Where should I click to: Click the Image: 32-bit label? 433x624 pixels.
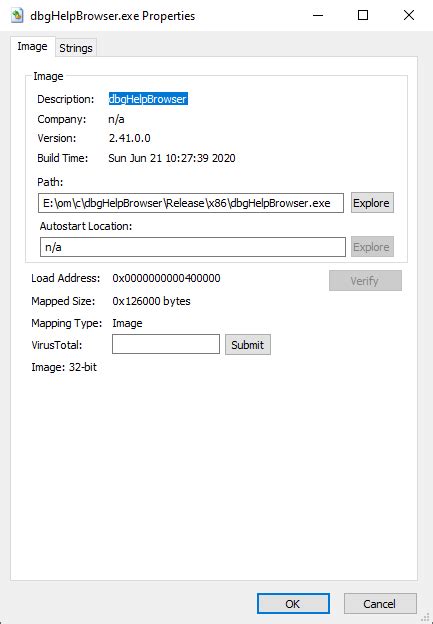[64, 367]
